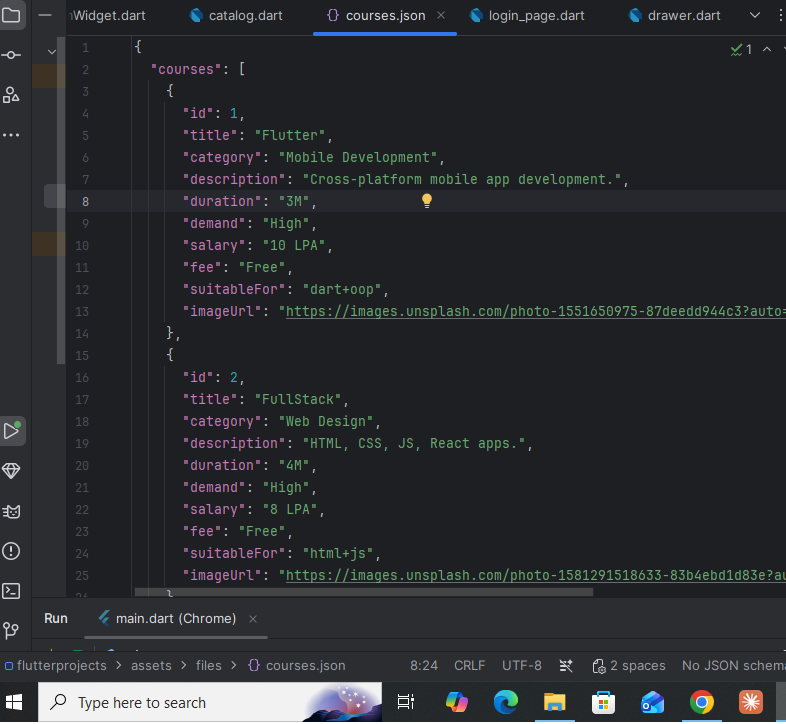Open the FullStack course imageUrl link
This screenshot has width=786, height=724.
(535, 575)
